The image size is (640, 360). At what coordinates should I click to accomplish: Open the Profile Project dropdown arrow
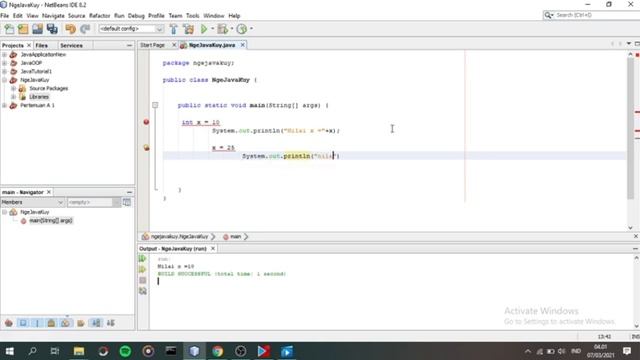[x=251, y=29]
